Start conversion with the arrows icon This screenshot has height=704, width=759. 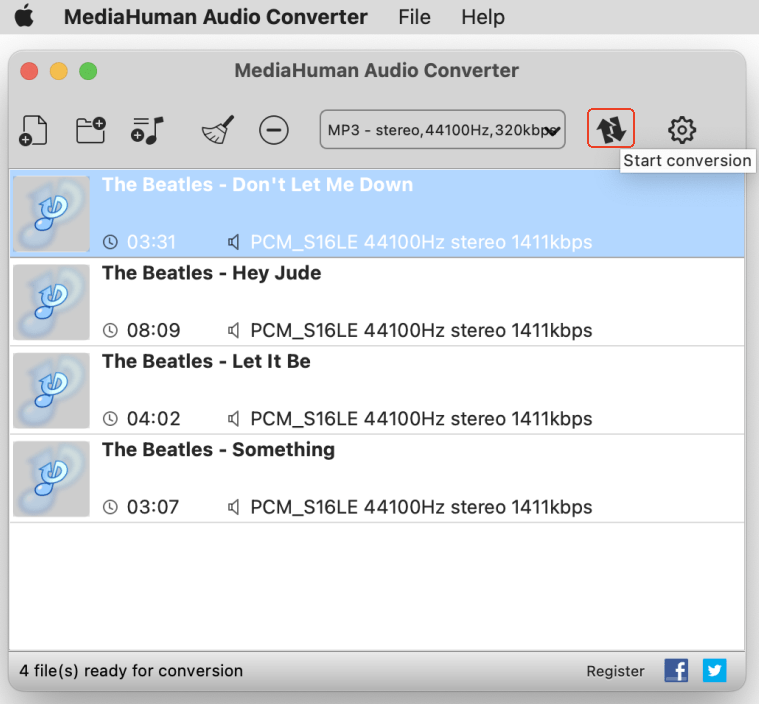tap(610, 129)
